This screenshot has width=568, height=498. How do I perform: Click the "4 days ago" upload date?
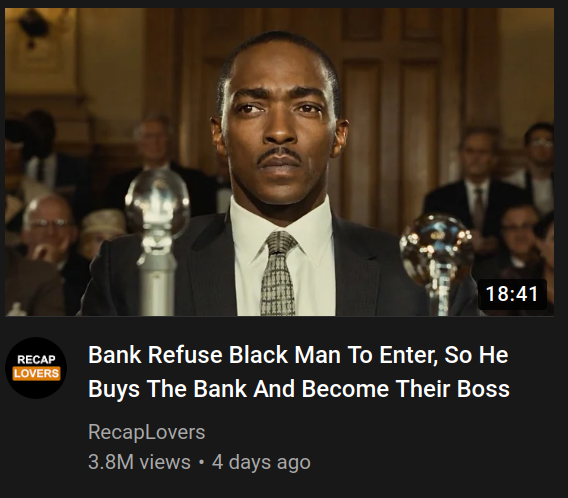coord(261,463)
